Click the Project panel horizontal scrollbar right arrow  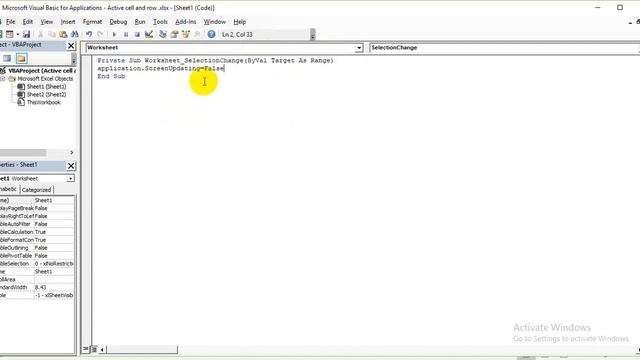(x=72, y=153)
